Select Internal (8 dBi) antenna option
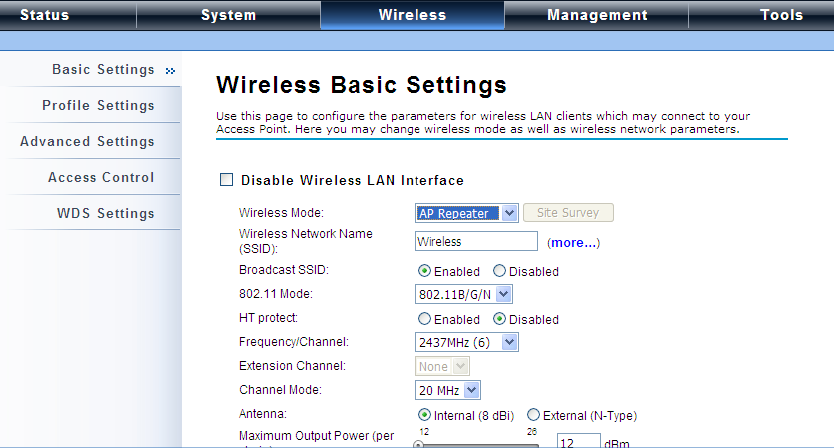The height and width of the screenshot is (448, 834). pyautogui.click(x=424, y=416)
